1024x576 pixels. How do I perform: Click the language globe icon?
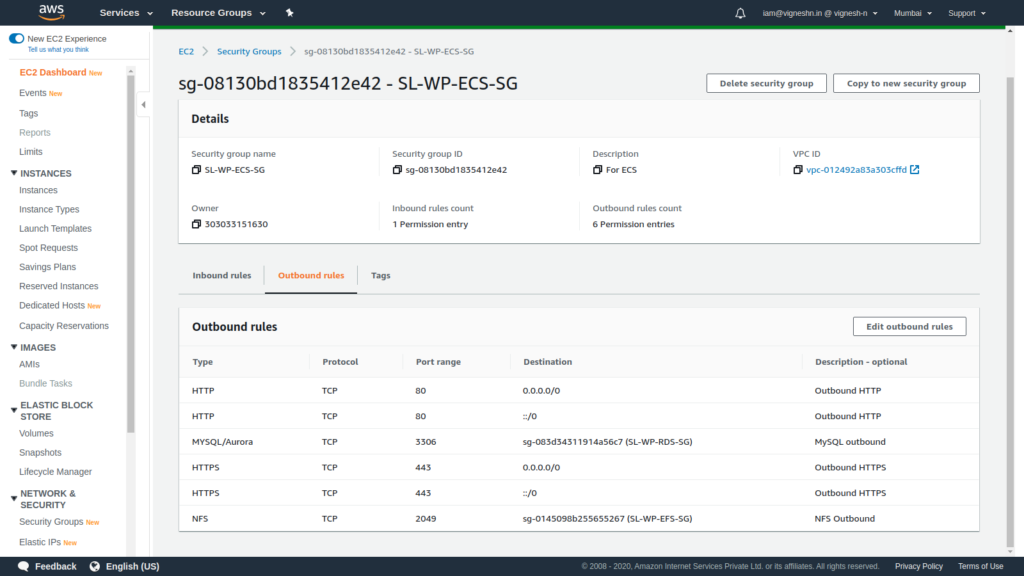[95, 566]
